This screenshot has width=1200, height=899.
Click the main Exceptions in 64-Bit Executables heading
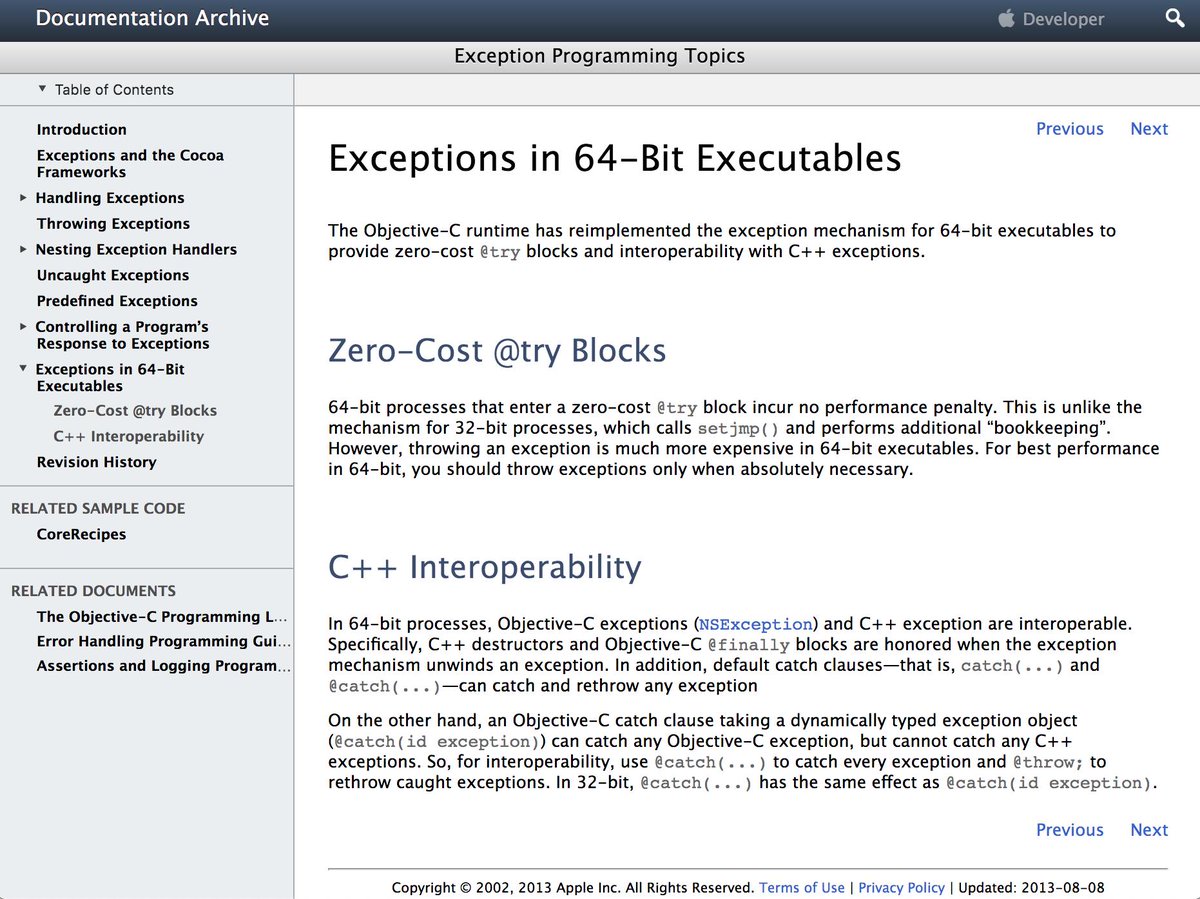pos(615,158)
